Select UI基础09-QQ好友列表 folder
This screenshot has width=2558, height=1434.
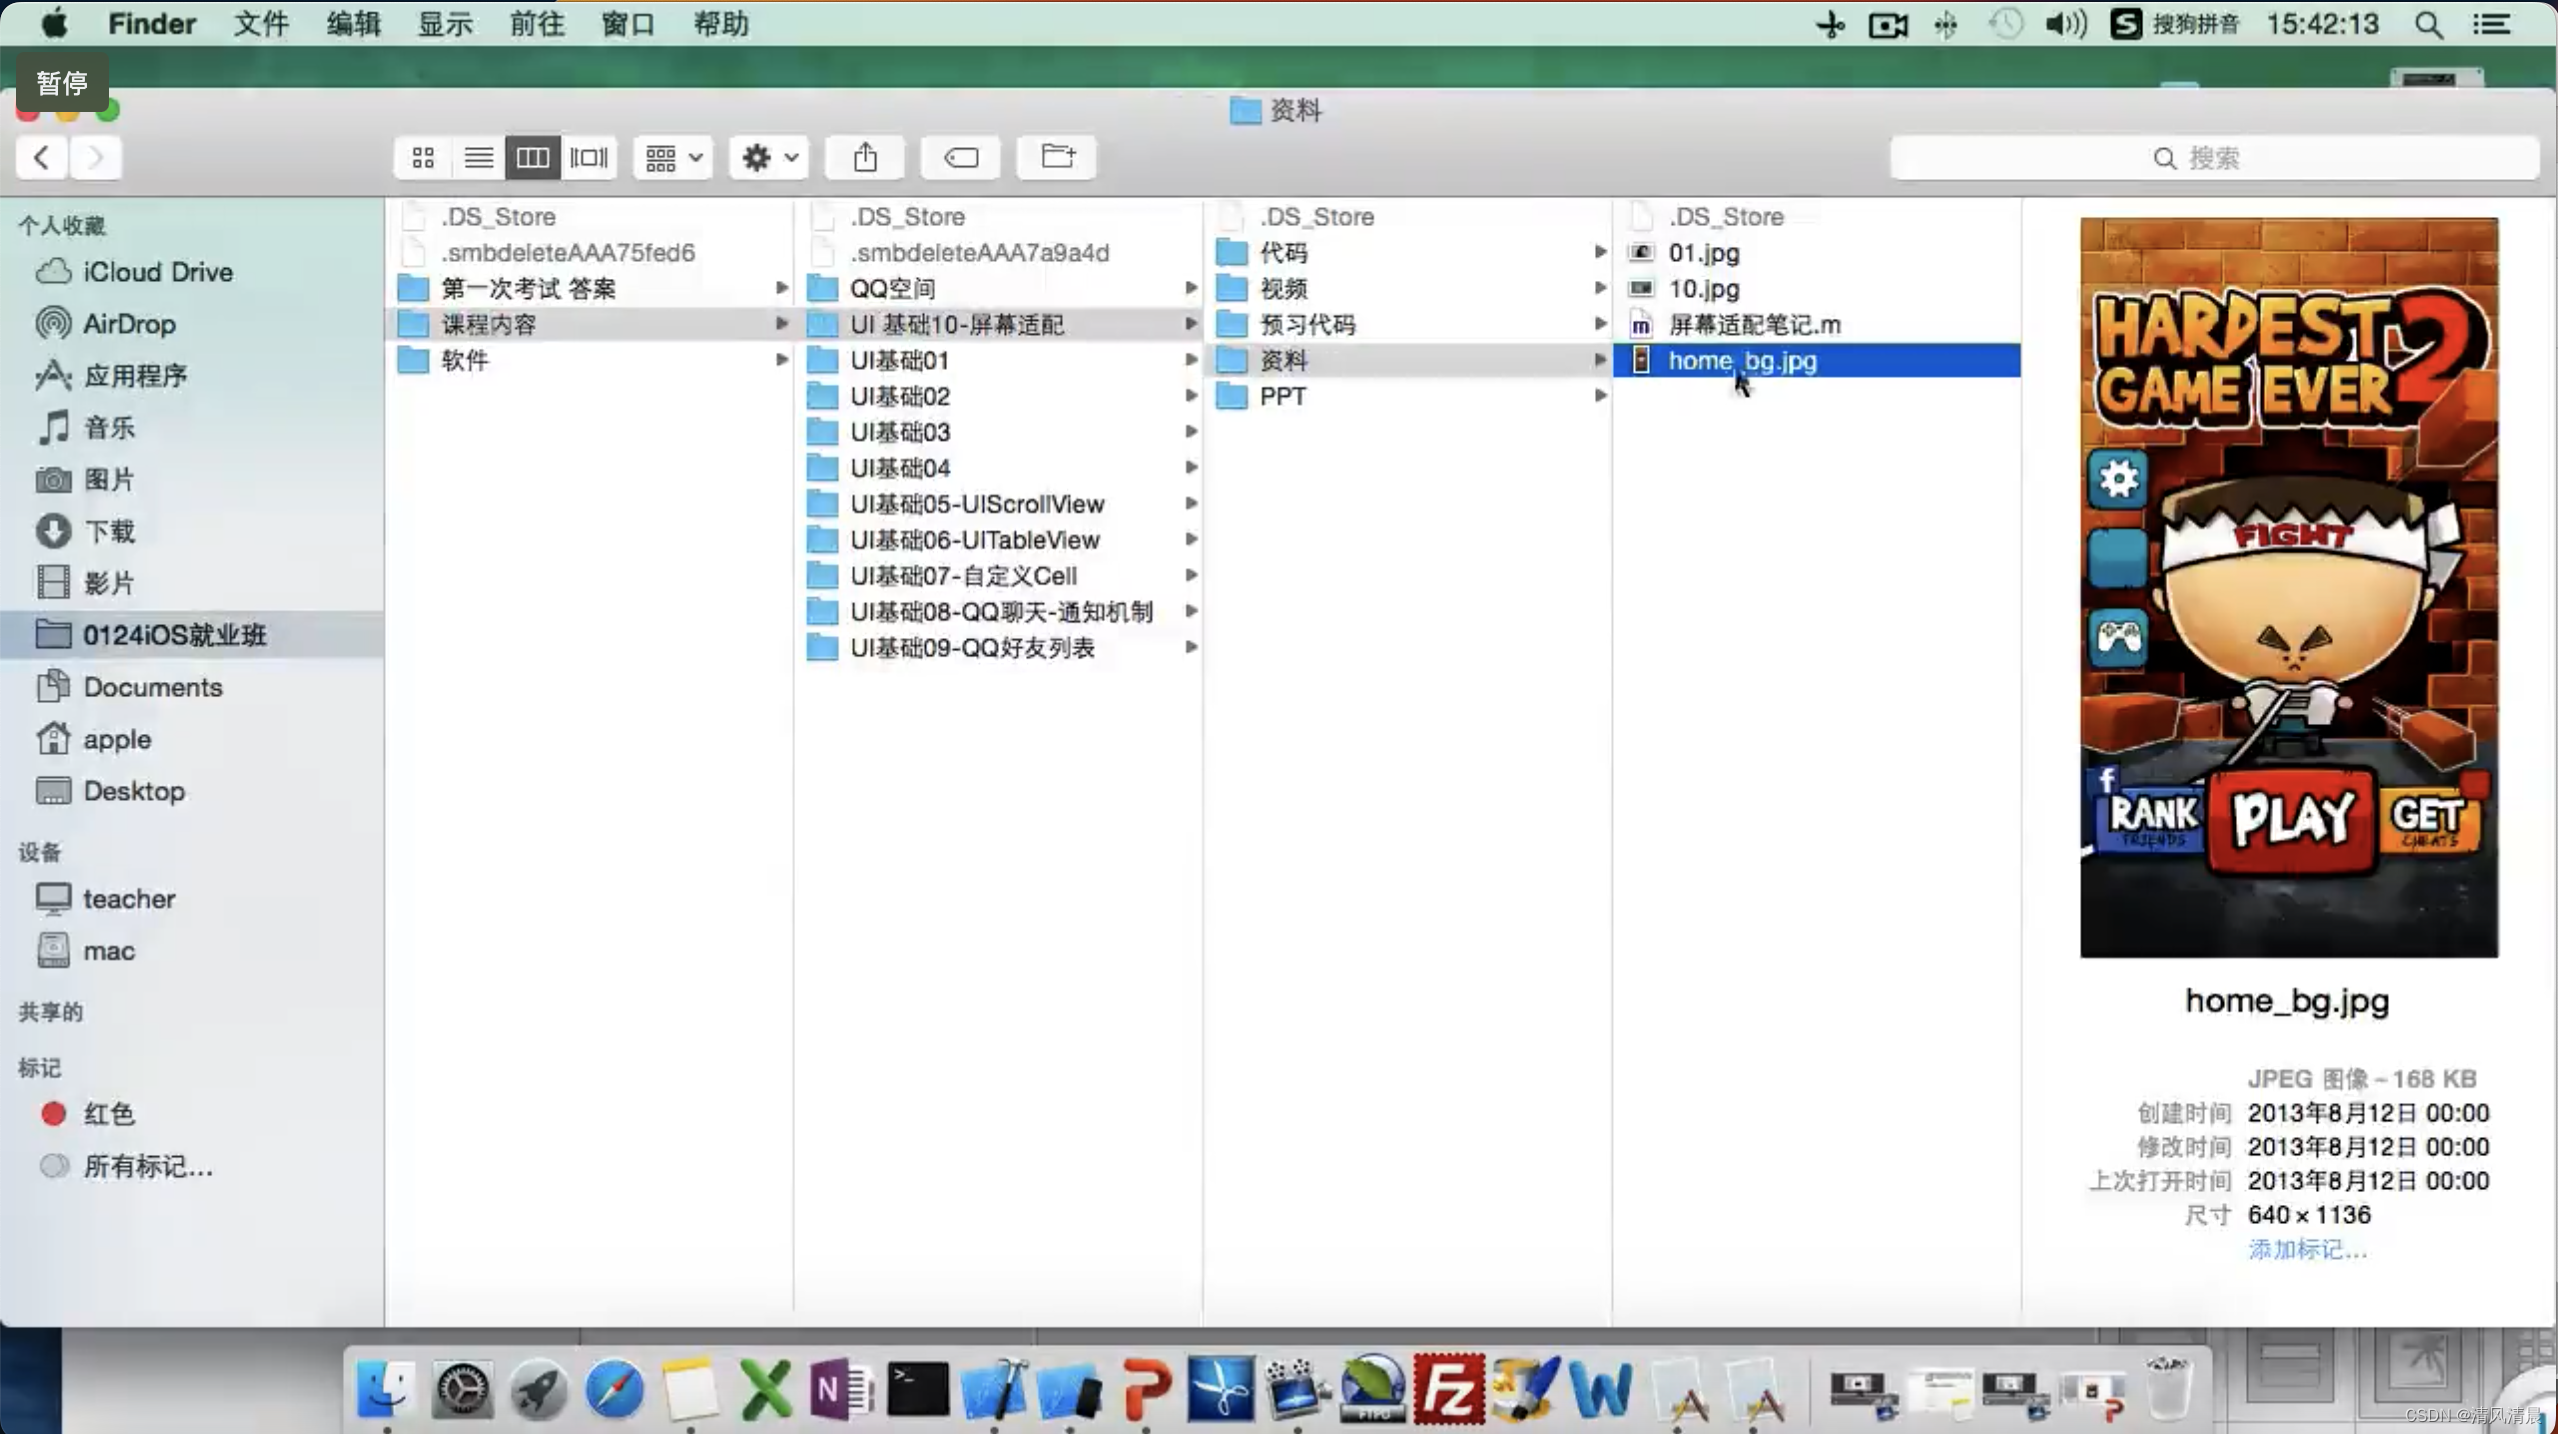(998, 648)
